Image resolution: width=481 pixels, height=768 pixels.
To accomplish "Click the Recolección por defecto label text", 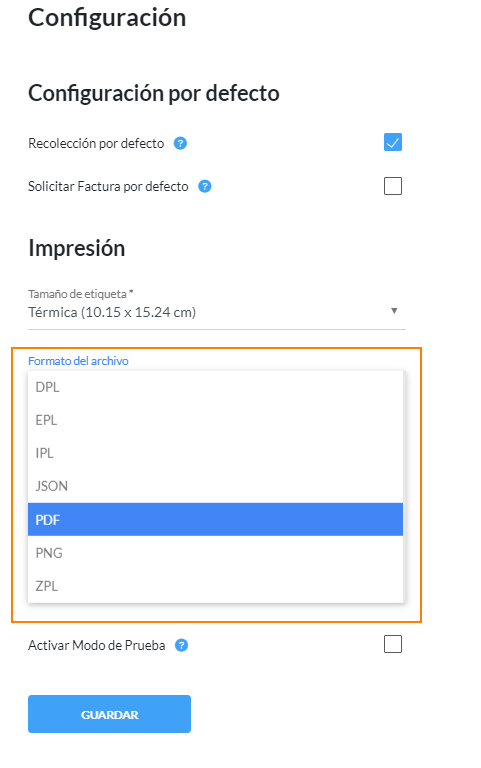I will pyautogui.click(x=96, y=144).
